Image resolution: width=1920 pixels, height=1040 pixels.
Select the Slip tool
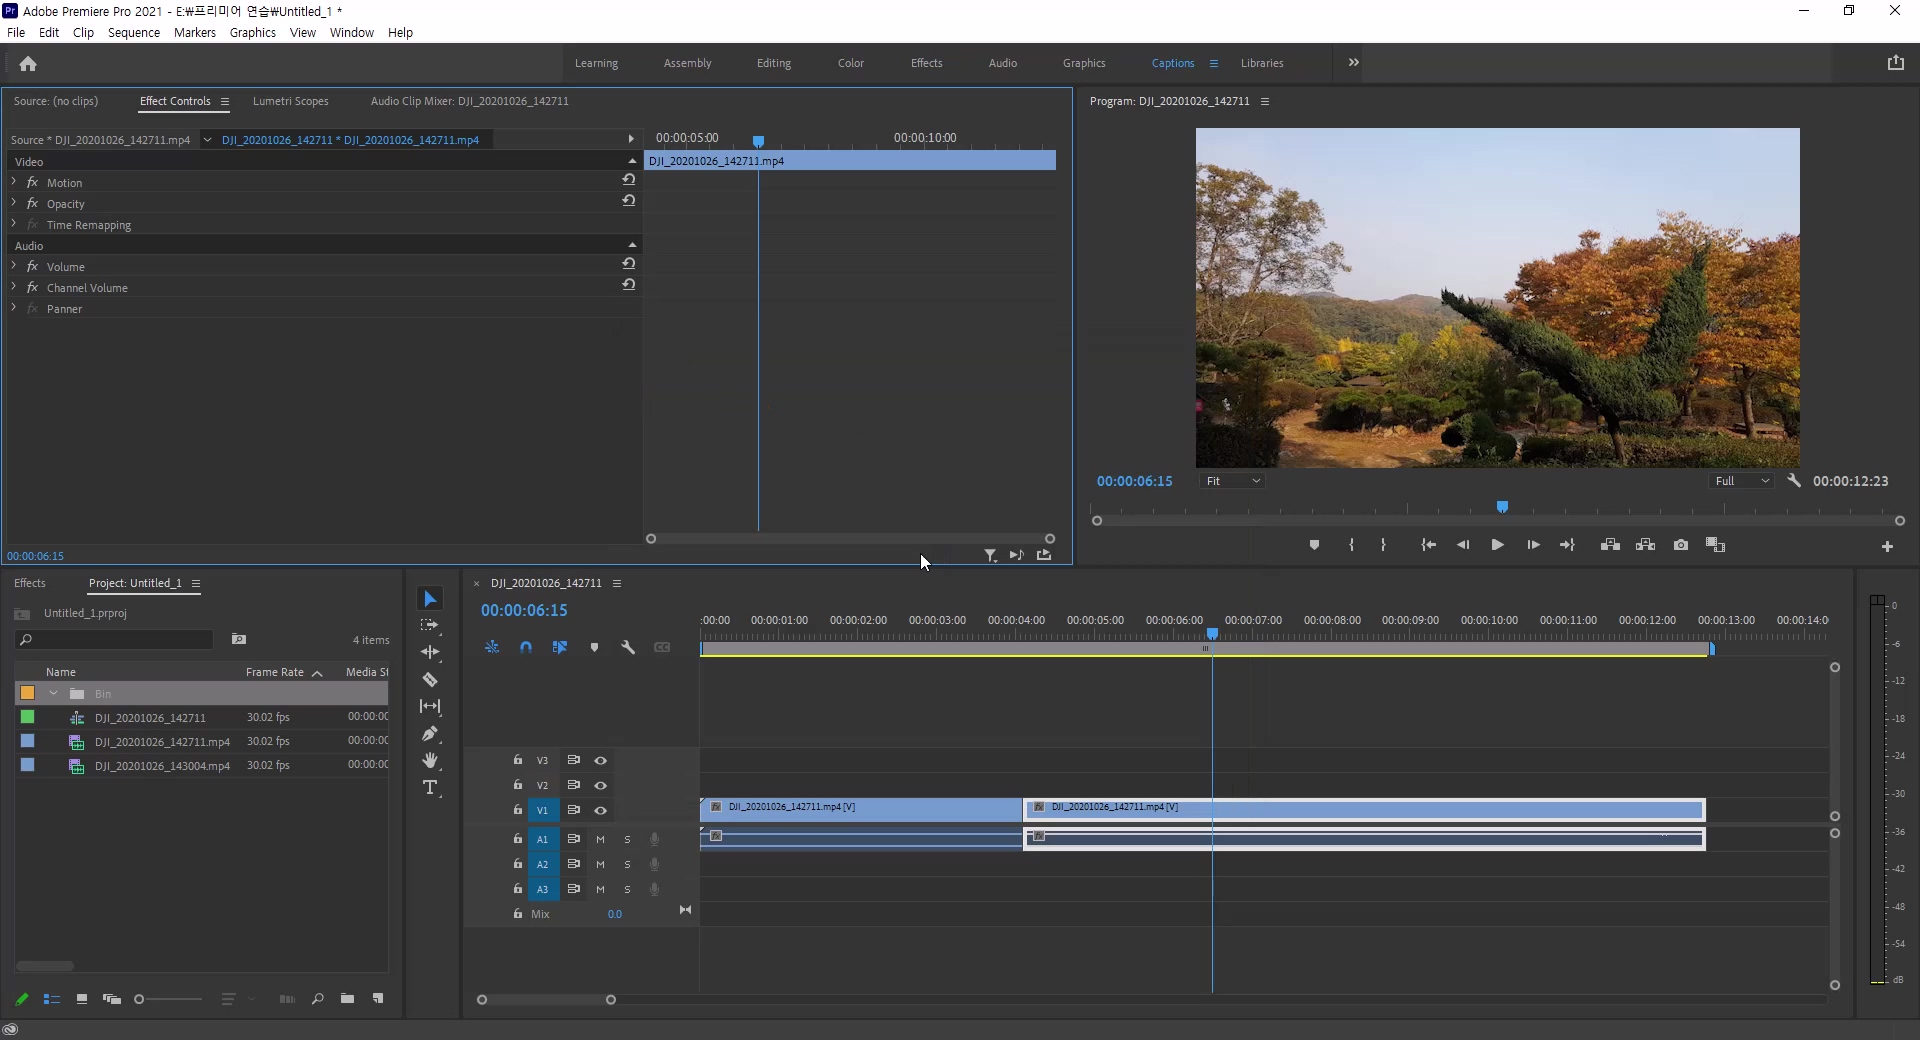(x=430, y=706)
